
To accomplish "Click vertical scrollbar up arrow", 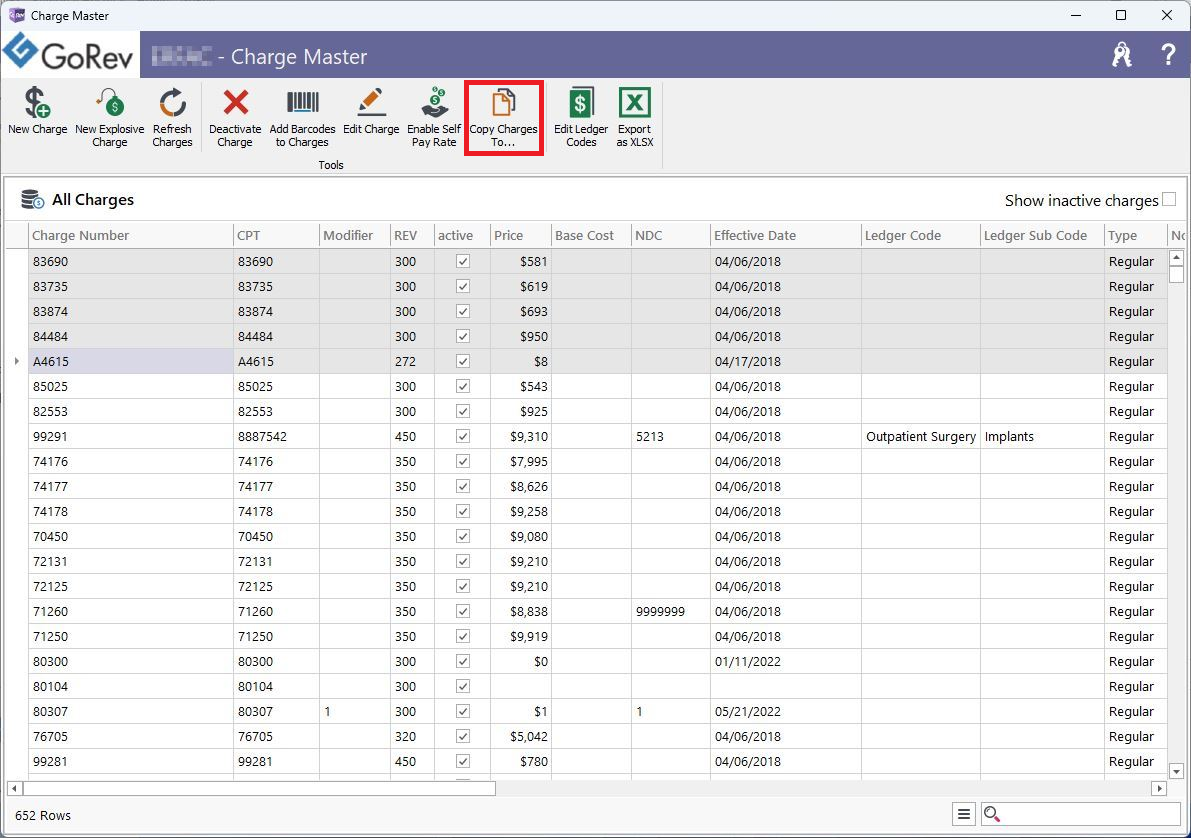I will (x=1176, y=258).
